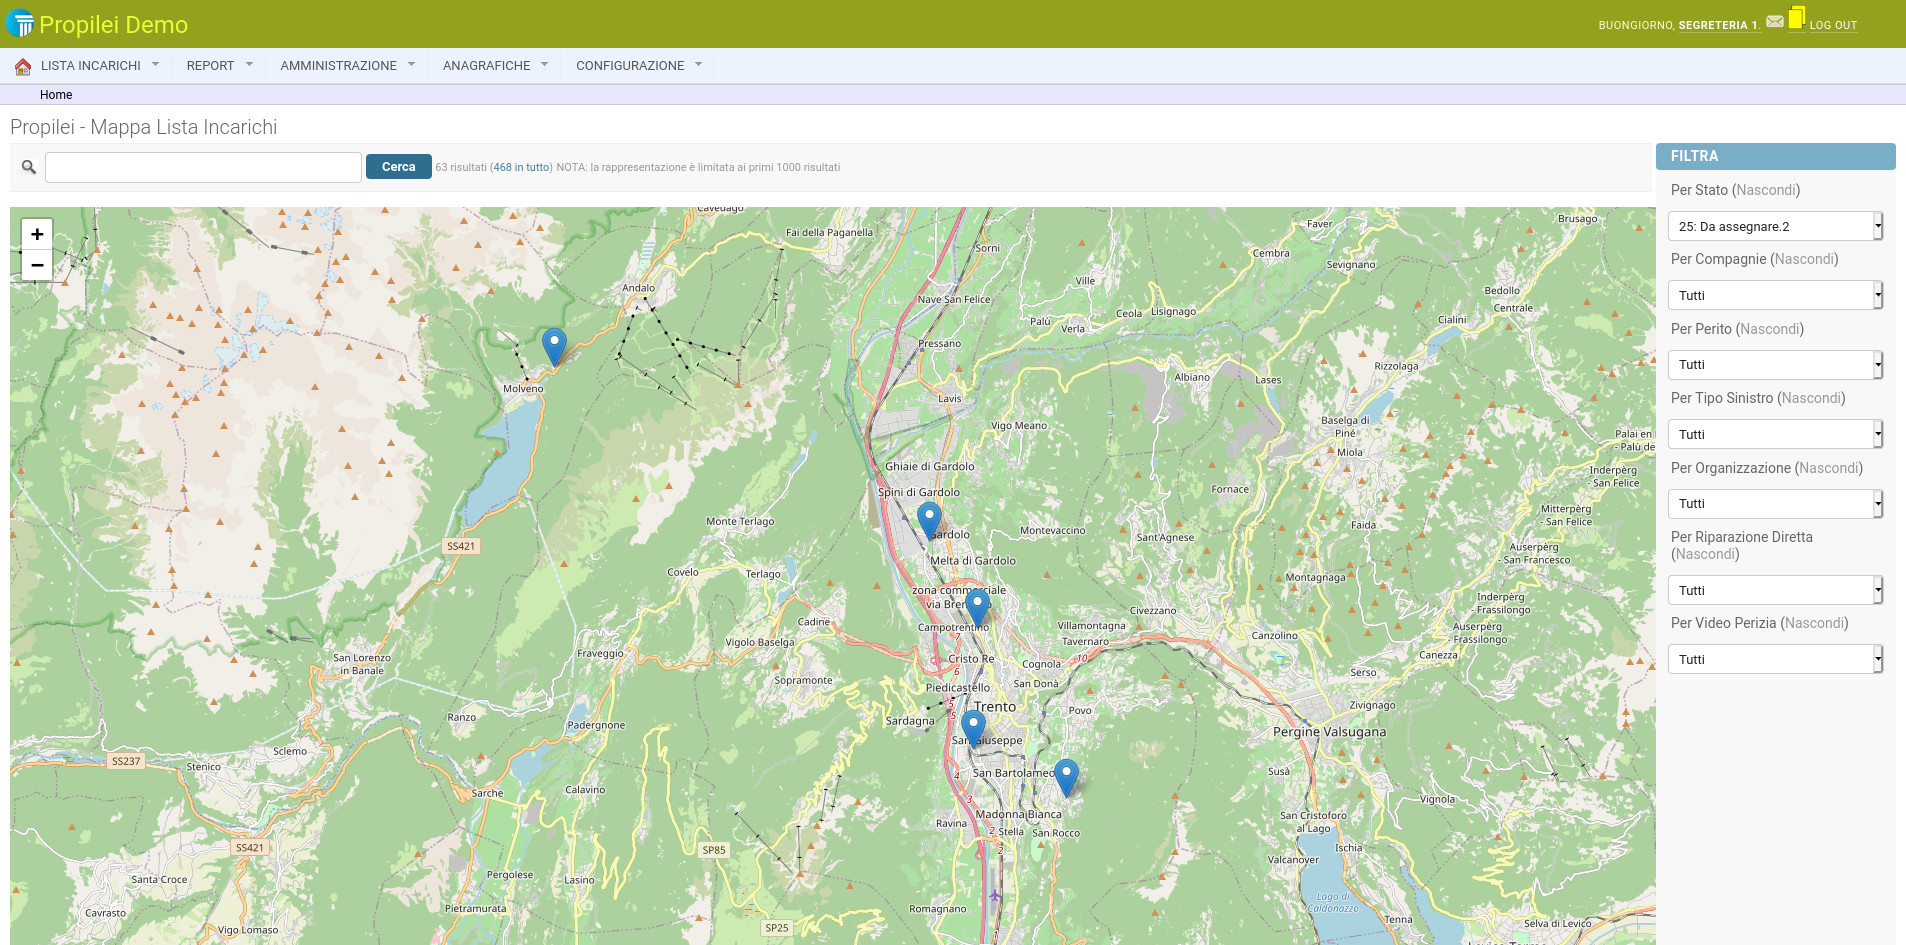Hide the Per Perito filter via Nascondi
The height and width of the screenshot is (945, 1906).
click(x=1770, y=329)
